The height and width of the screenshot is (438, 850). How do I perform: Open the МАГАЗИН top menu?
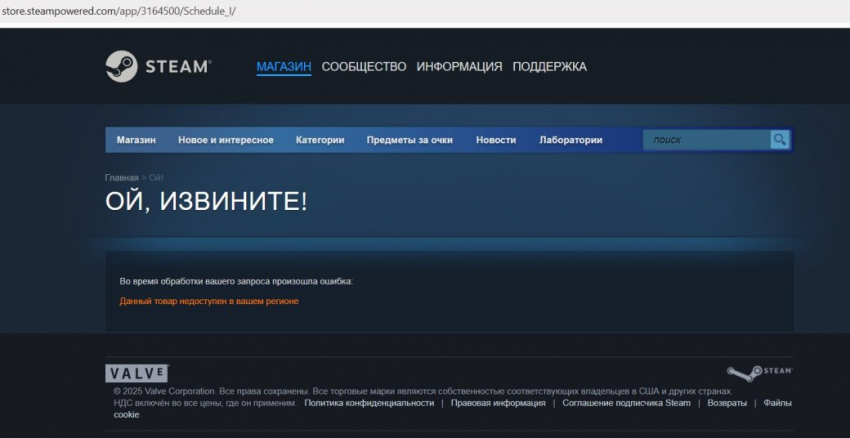coord(283,67)
